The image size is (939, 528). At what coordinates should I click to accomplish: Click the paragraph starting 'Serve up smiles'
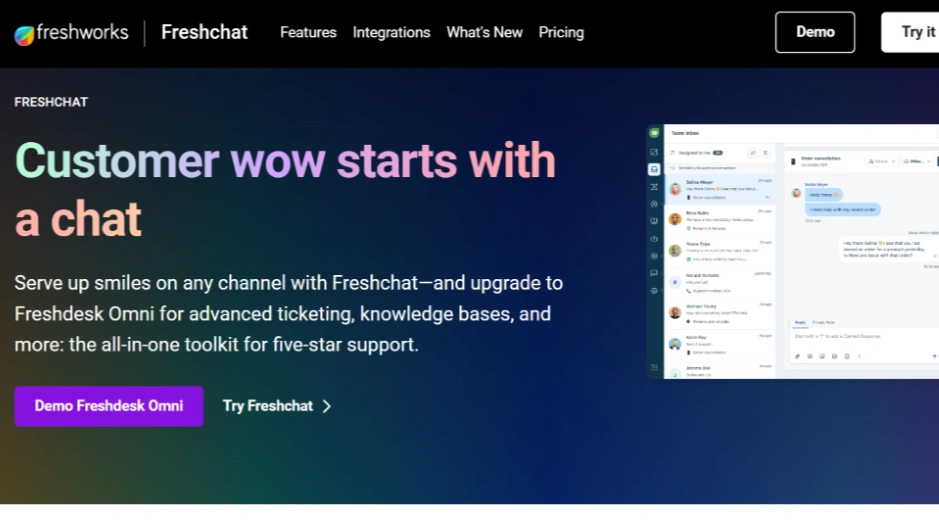pyautogui.click(x=289, y=314)
